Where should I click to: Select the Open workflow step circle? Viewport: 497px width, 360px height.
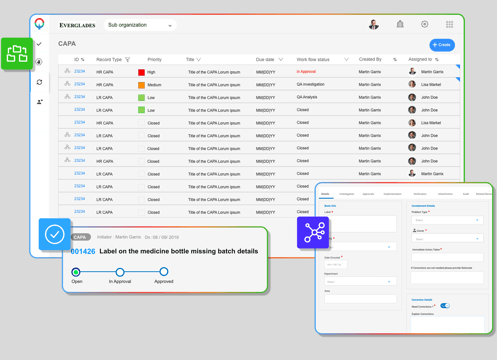point(76,272)
